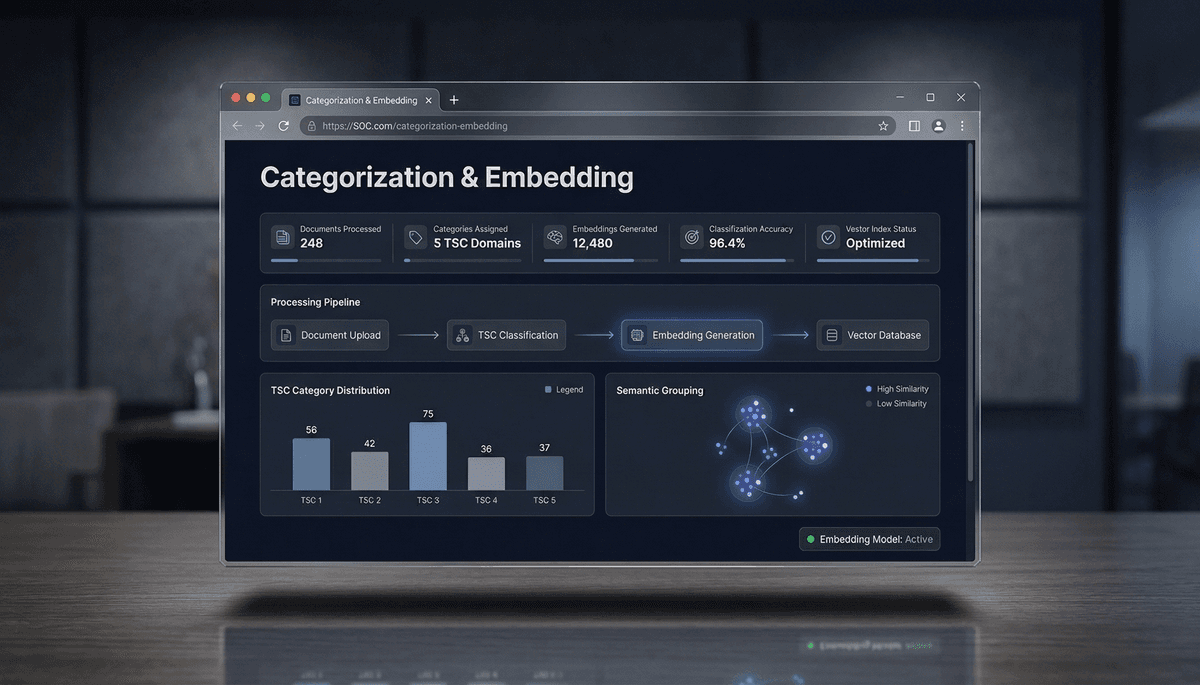Click the Semantic Grouping heading
The image size is (1200, 685).
click(660, 390)
